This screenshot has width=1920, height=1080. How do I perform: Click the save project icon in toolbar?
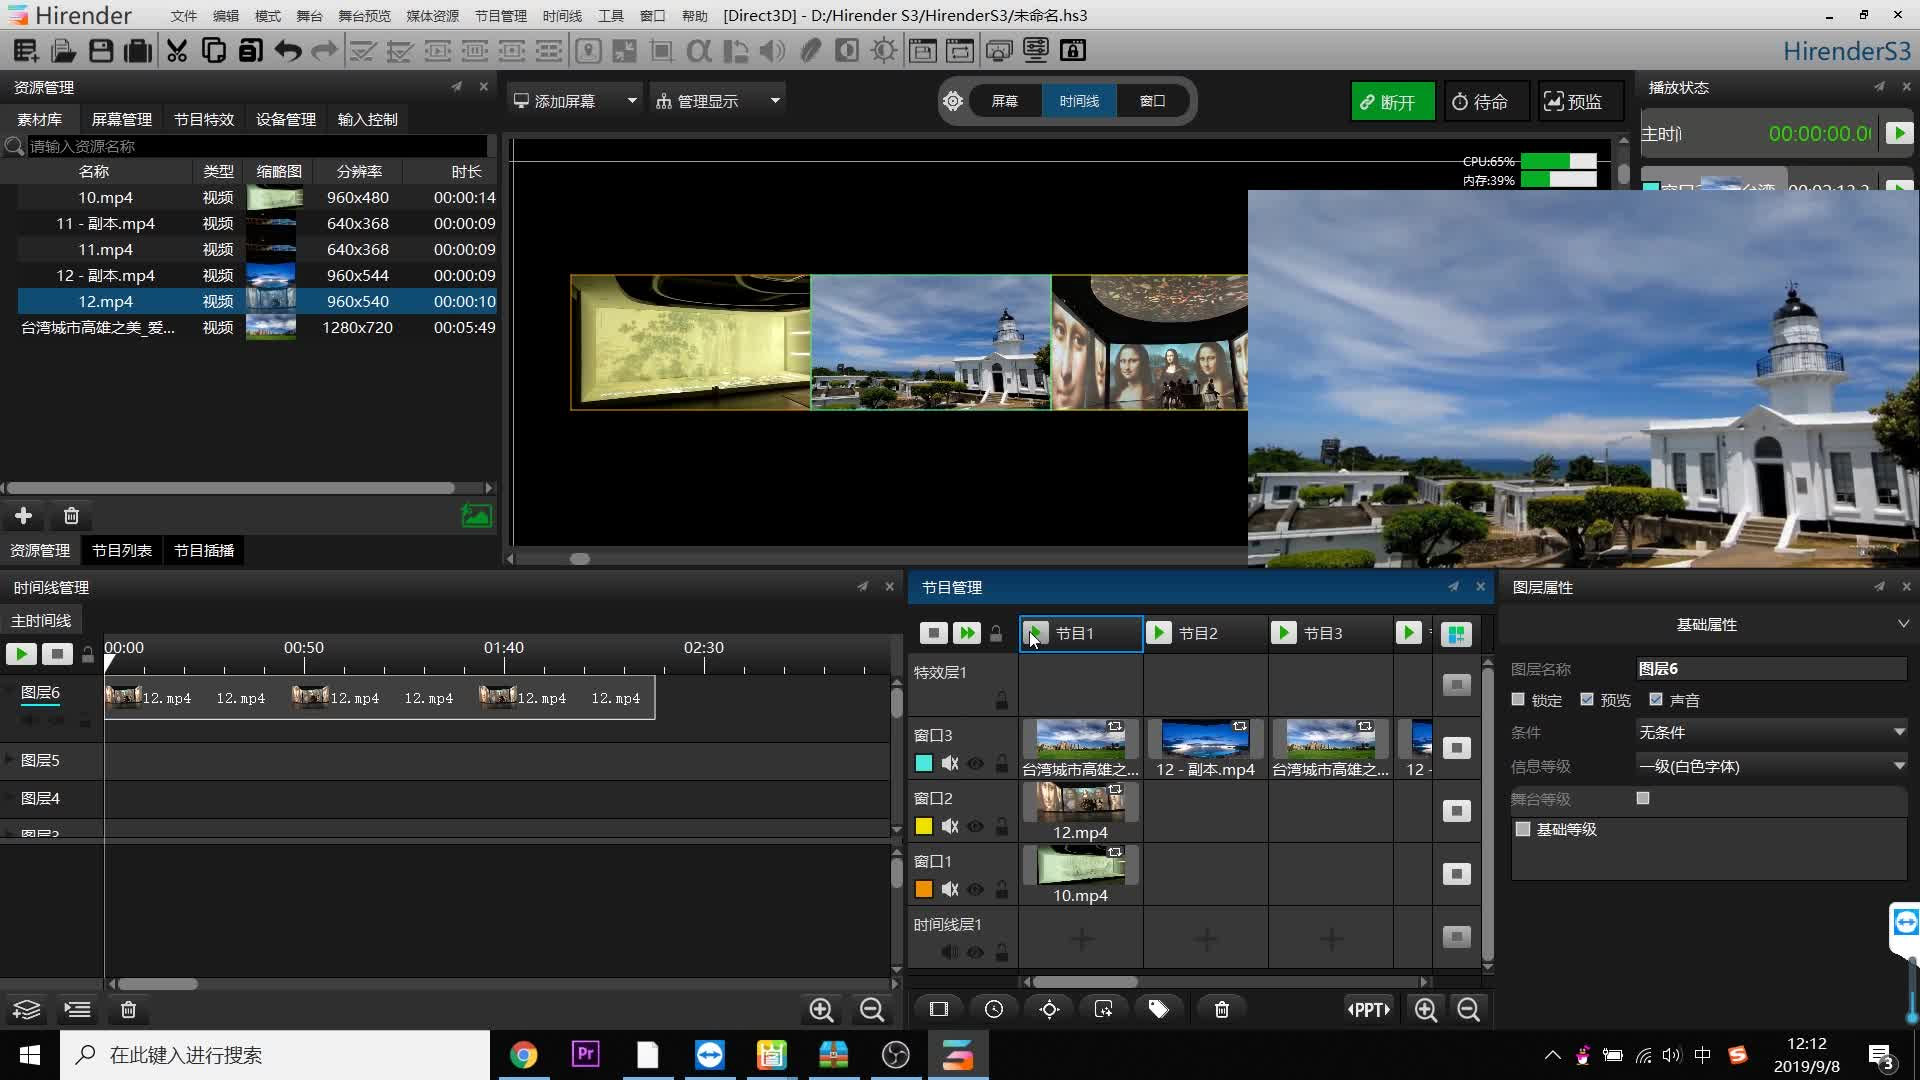(100, 50)
